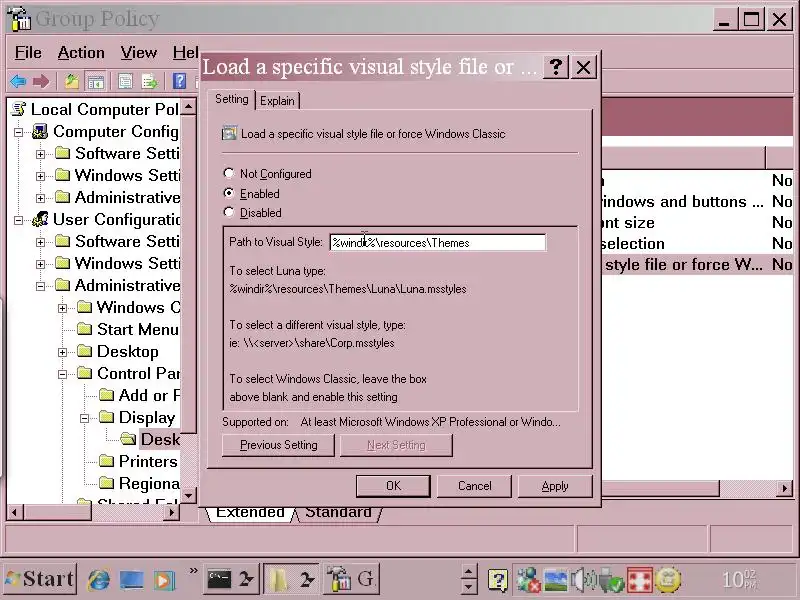Select the Regional tree folder
Viewport: 800px width, 600px height.
click(x=139, y=483)
